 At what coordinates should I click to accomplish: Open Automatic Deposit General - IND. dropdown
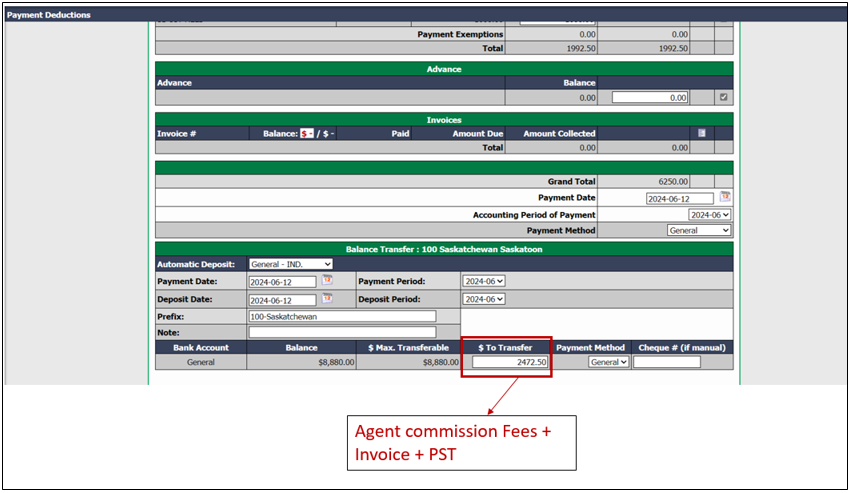[x=291, y=264]
